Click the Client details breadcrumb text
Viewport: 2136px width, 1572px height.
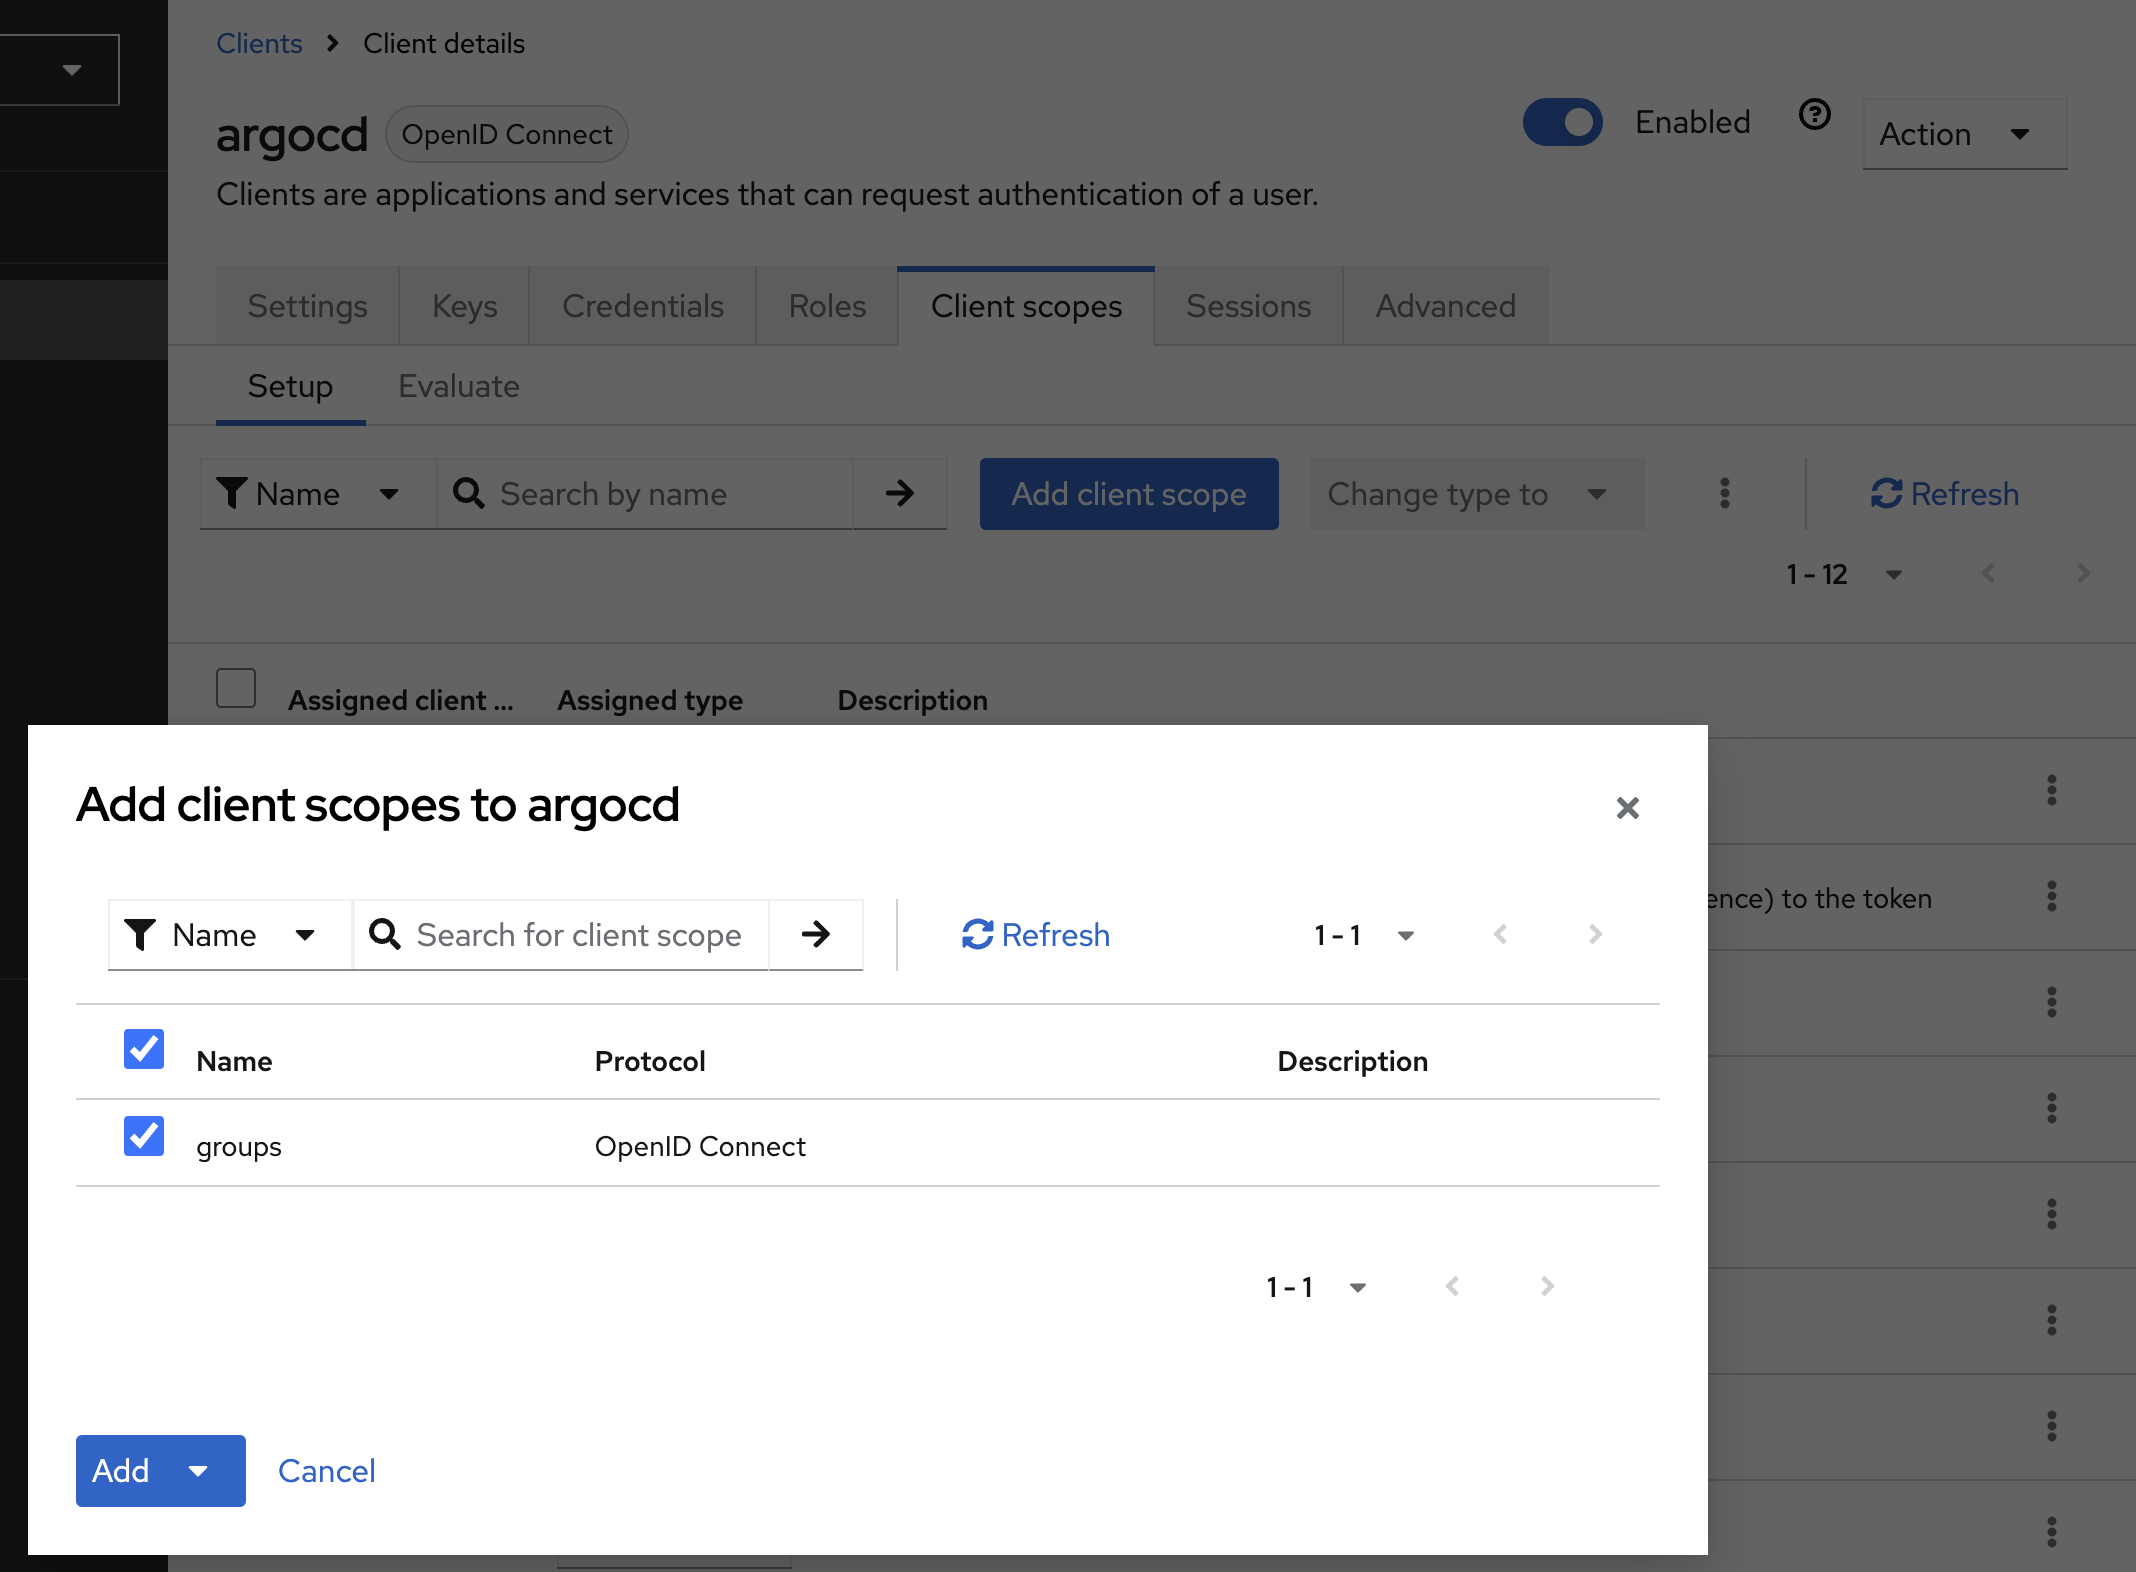coord(444,44)
